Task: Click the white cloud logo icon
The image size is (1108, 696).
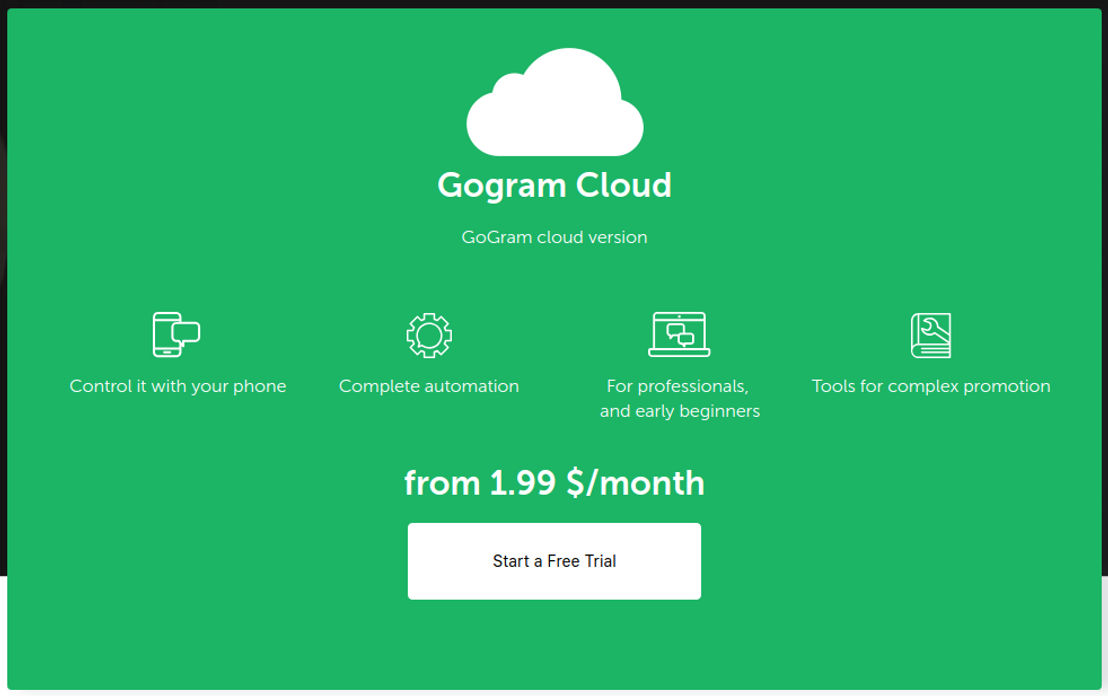Action: 555,102
